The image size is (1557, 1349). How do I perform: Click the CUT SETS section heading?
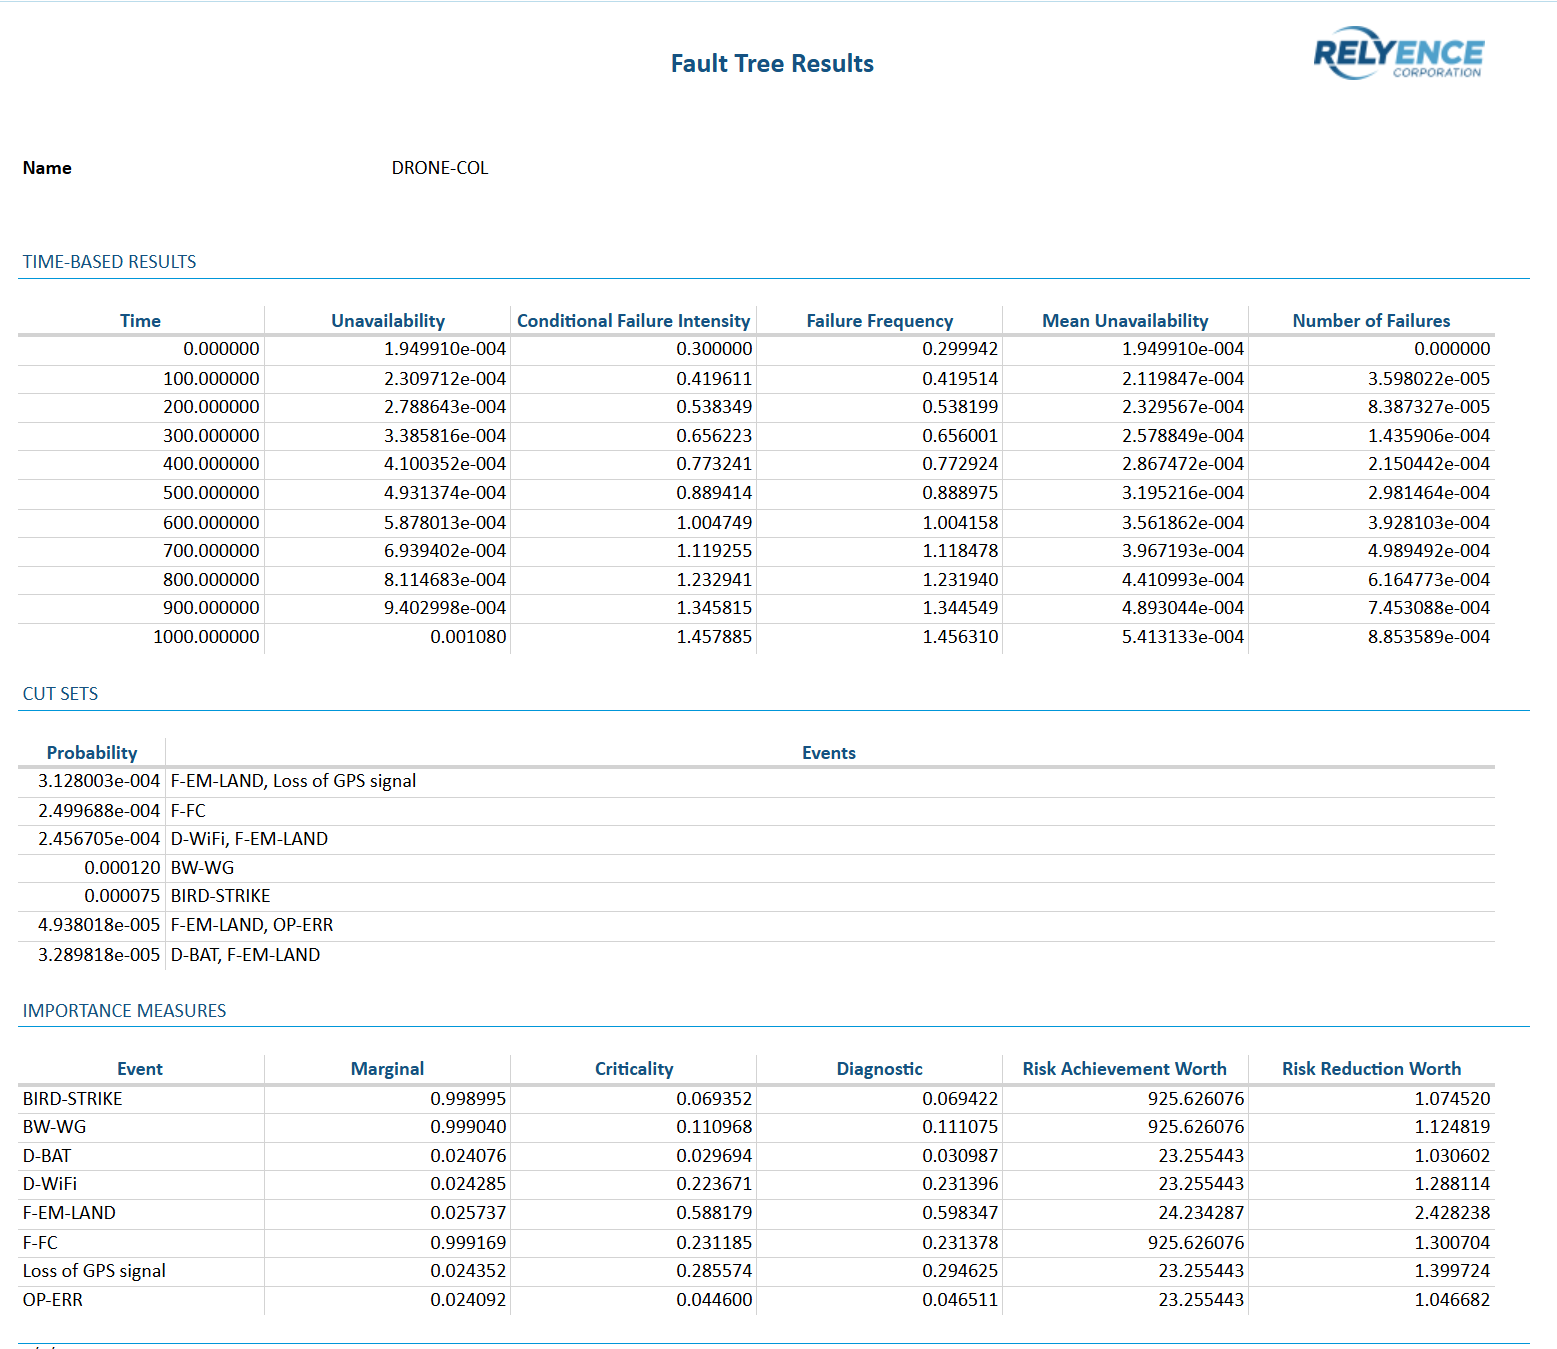pyautogui.click(x=60, y=693)
